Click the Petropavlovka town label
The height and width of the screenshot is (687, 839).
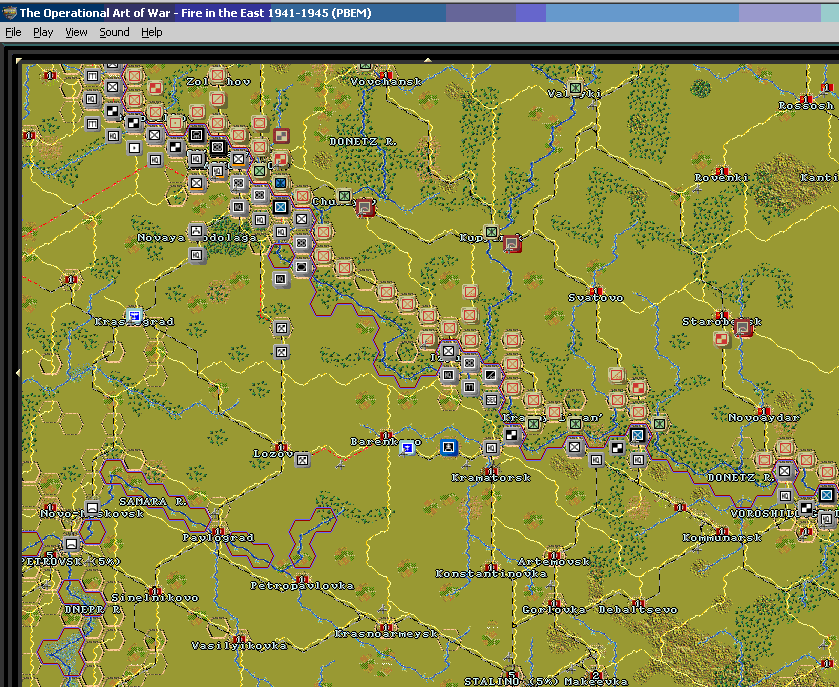tap(302, 586)
